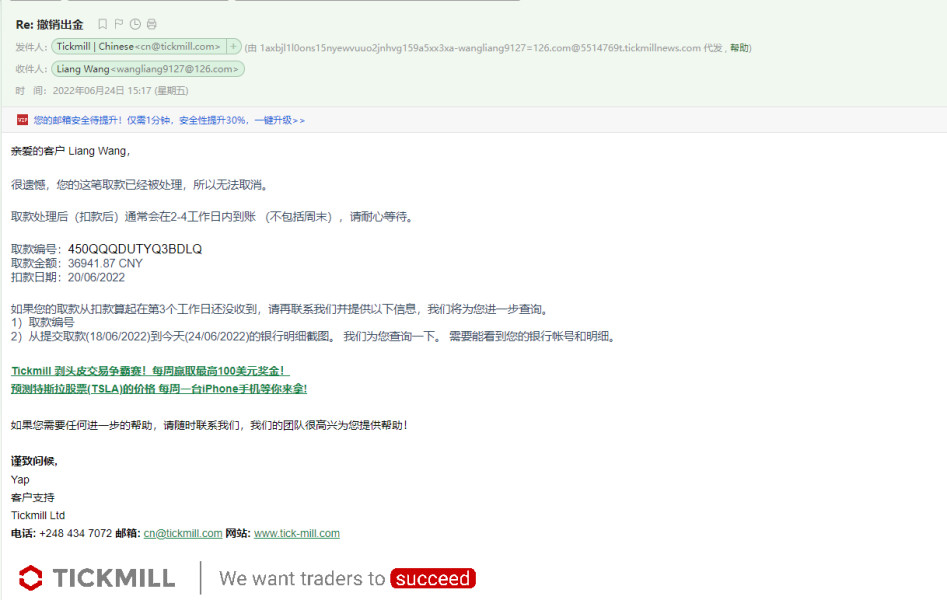
Task: Select withdrawal number 450QQQDUTYQ3BDLQ
Action: [135, 249]
